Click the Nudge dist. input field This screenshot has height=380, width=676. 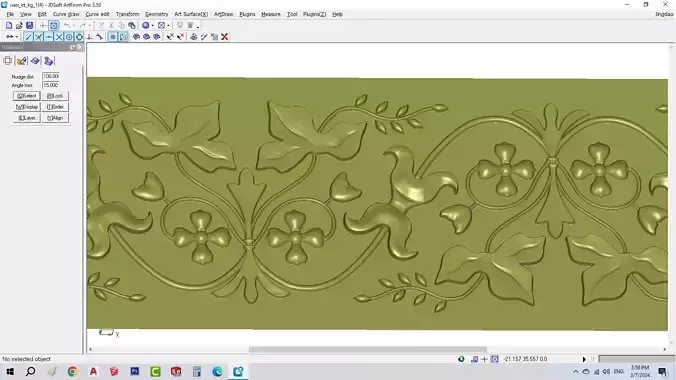(x=51, y=76)
